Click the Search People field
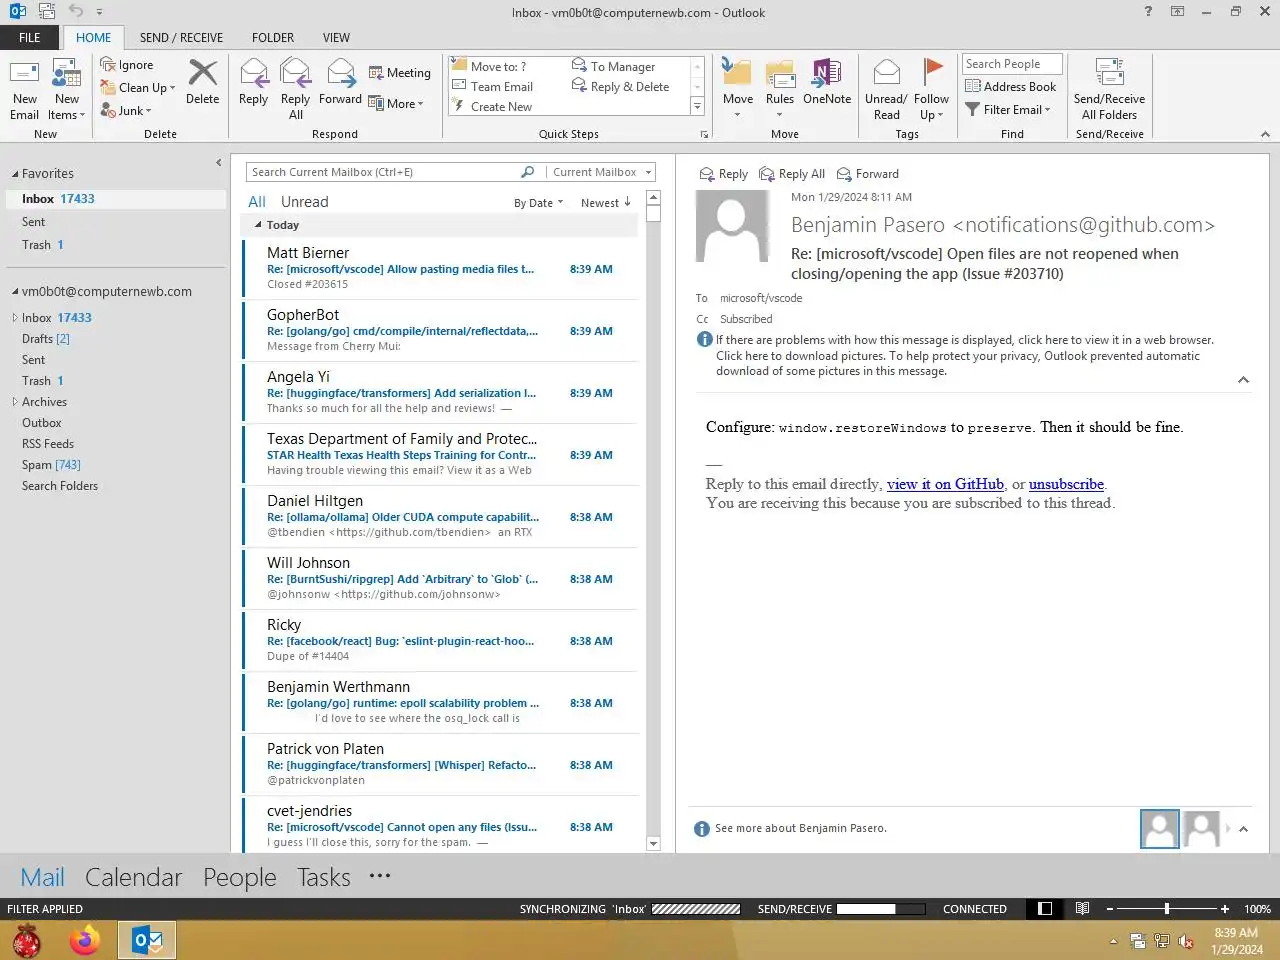 pyautogui.click(x=1012, y=64)
